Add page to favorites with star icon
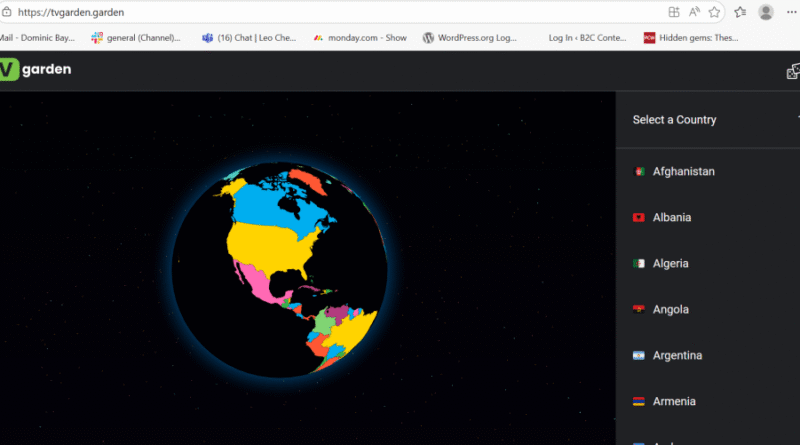800x445 pixels. click(x=715, y=12)
